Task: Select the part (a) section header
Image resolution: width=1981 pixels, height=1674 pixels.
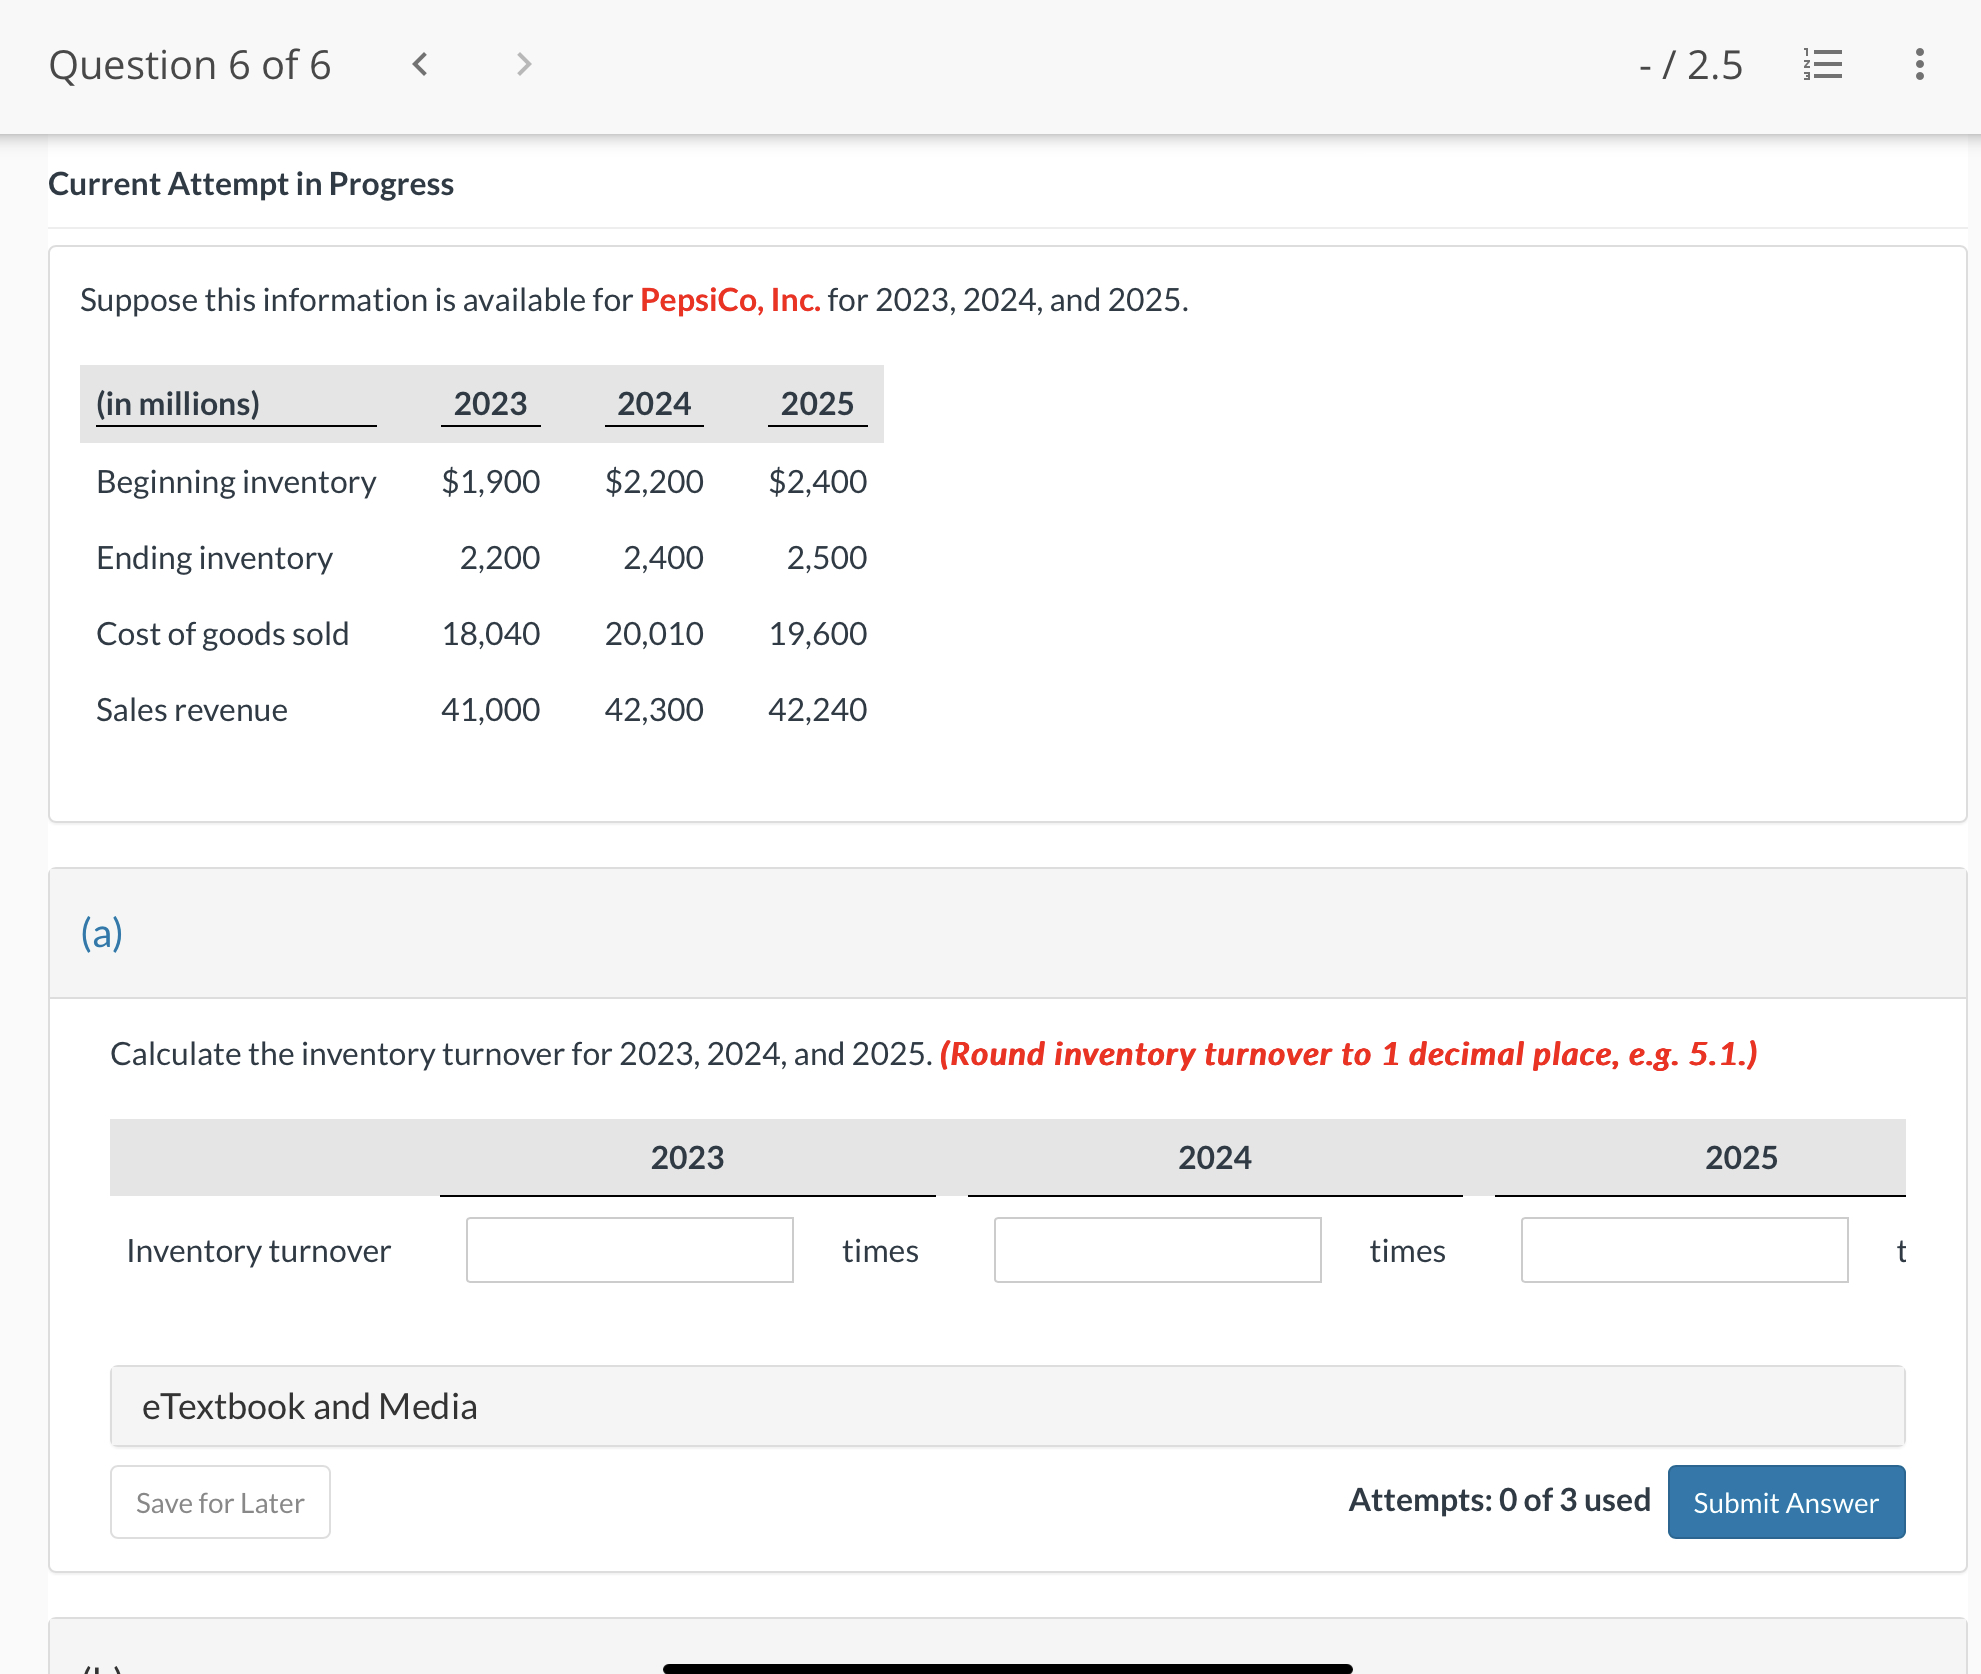Action: (102, 933)
